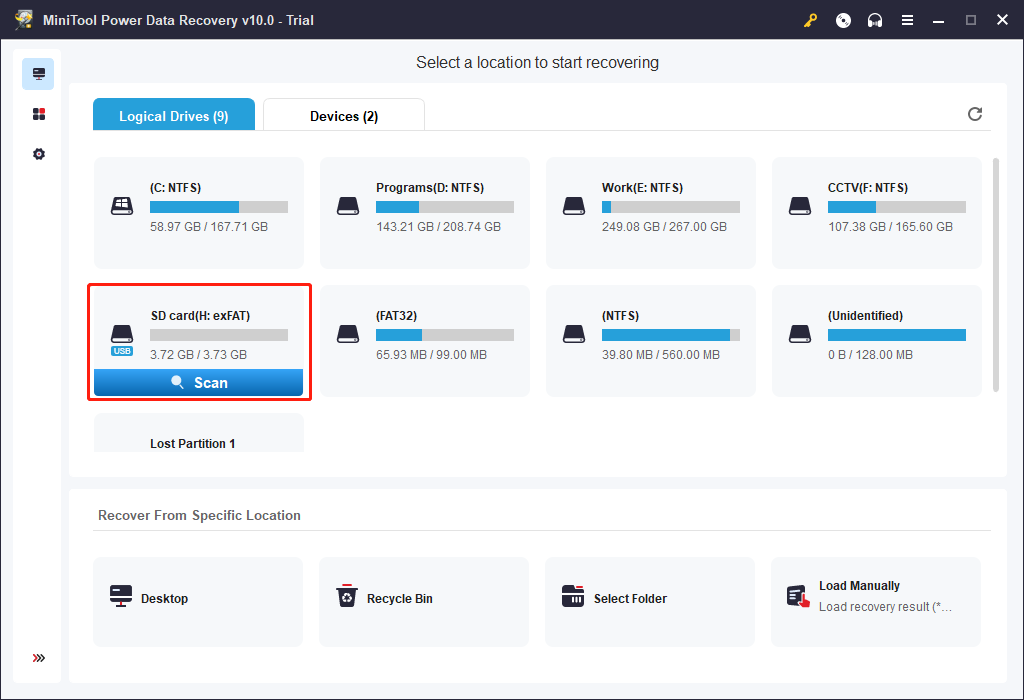Viewport: 1024px width, 700px height.
Task: Click the C: NTFS Windows drive icon
Action: coord(122,206)
